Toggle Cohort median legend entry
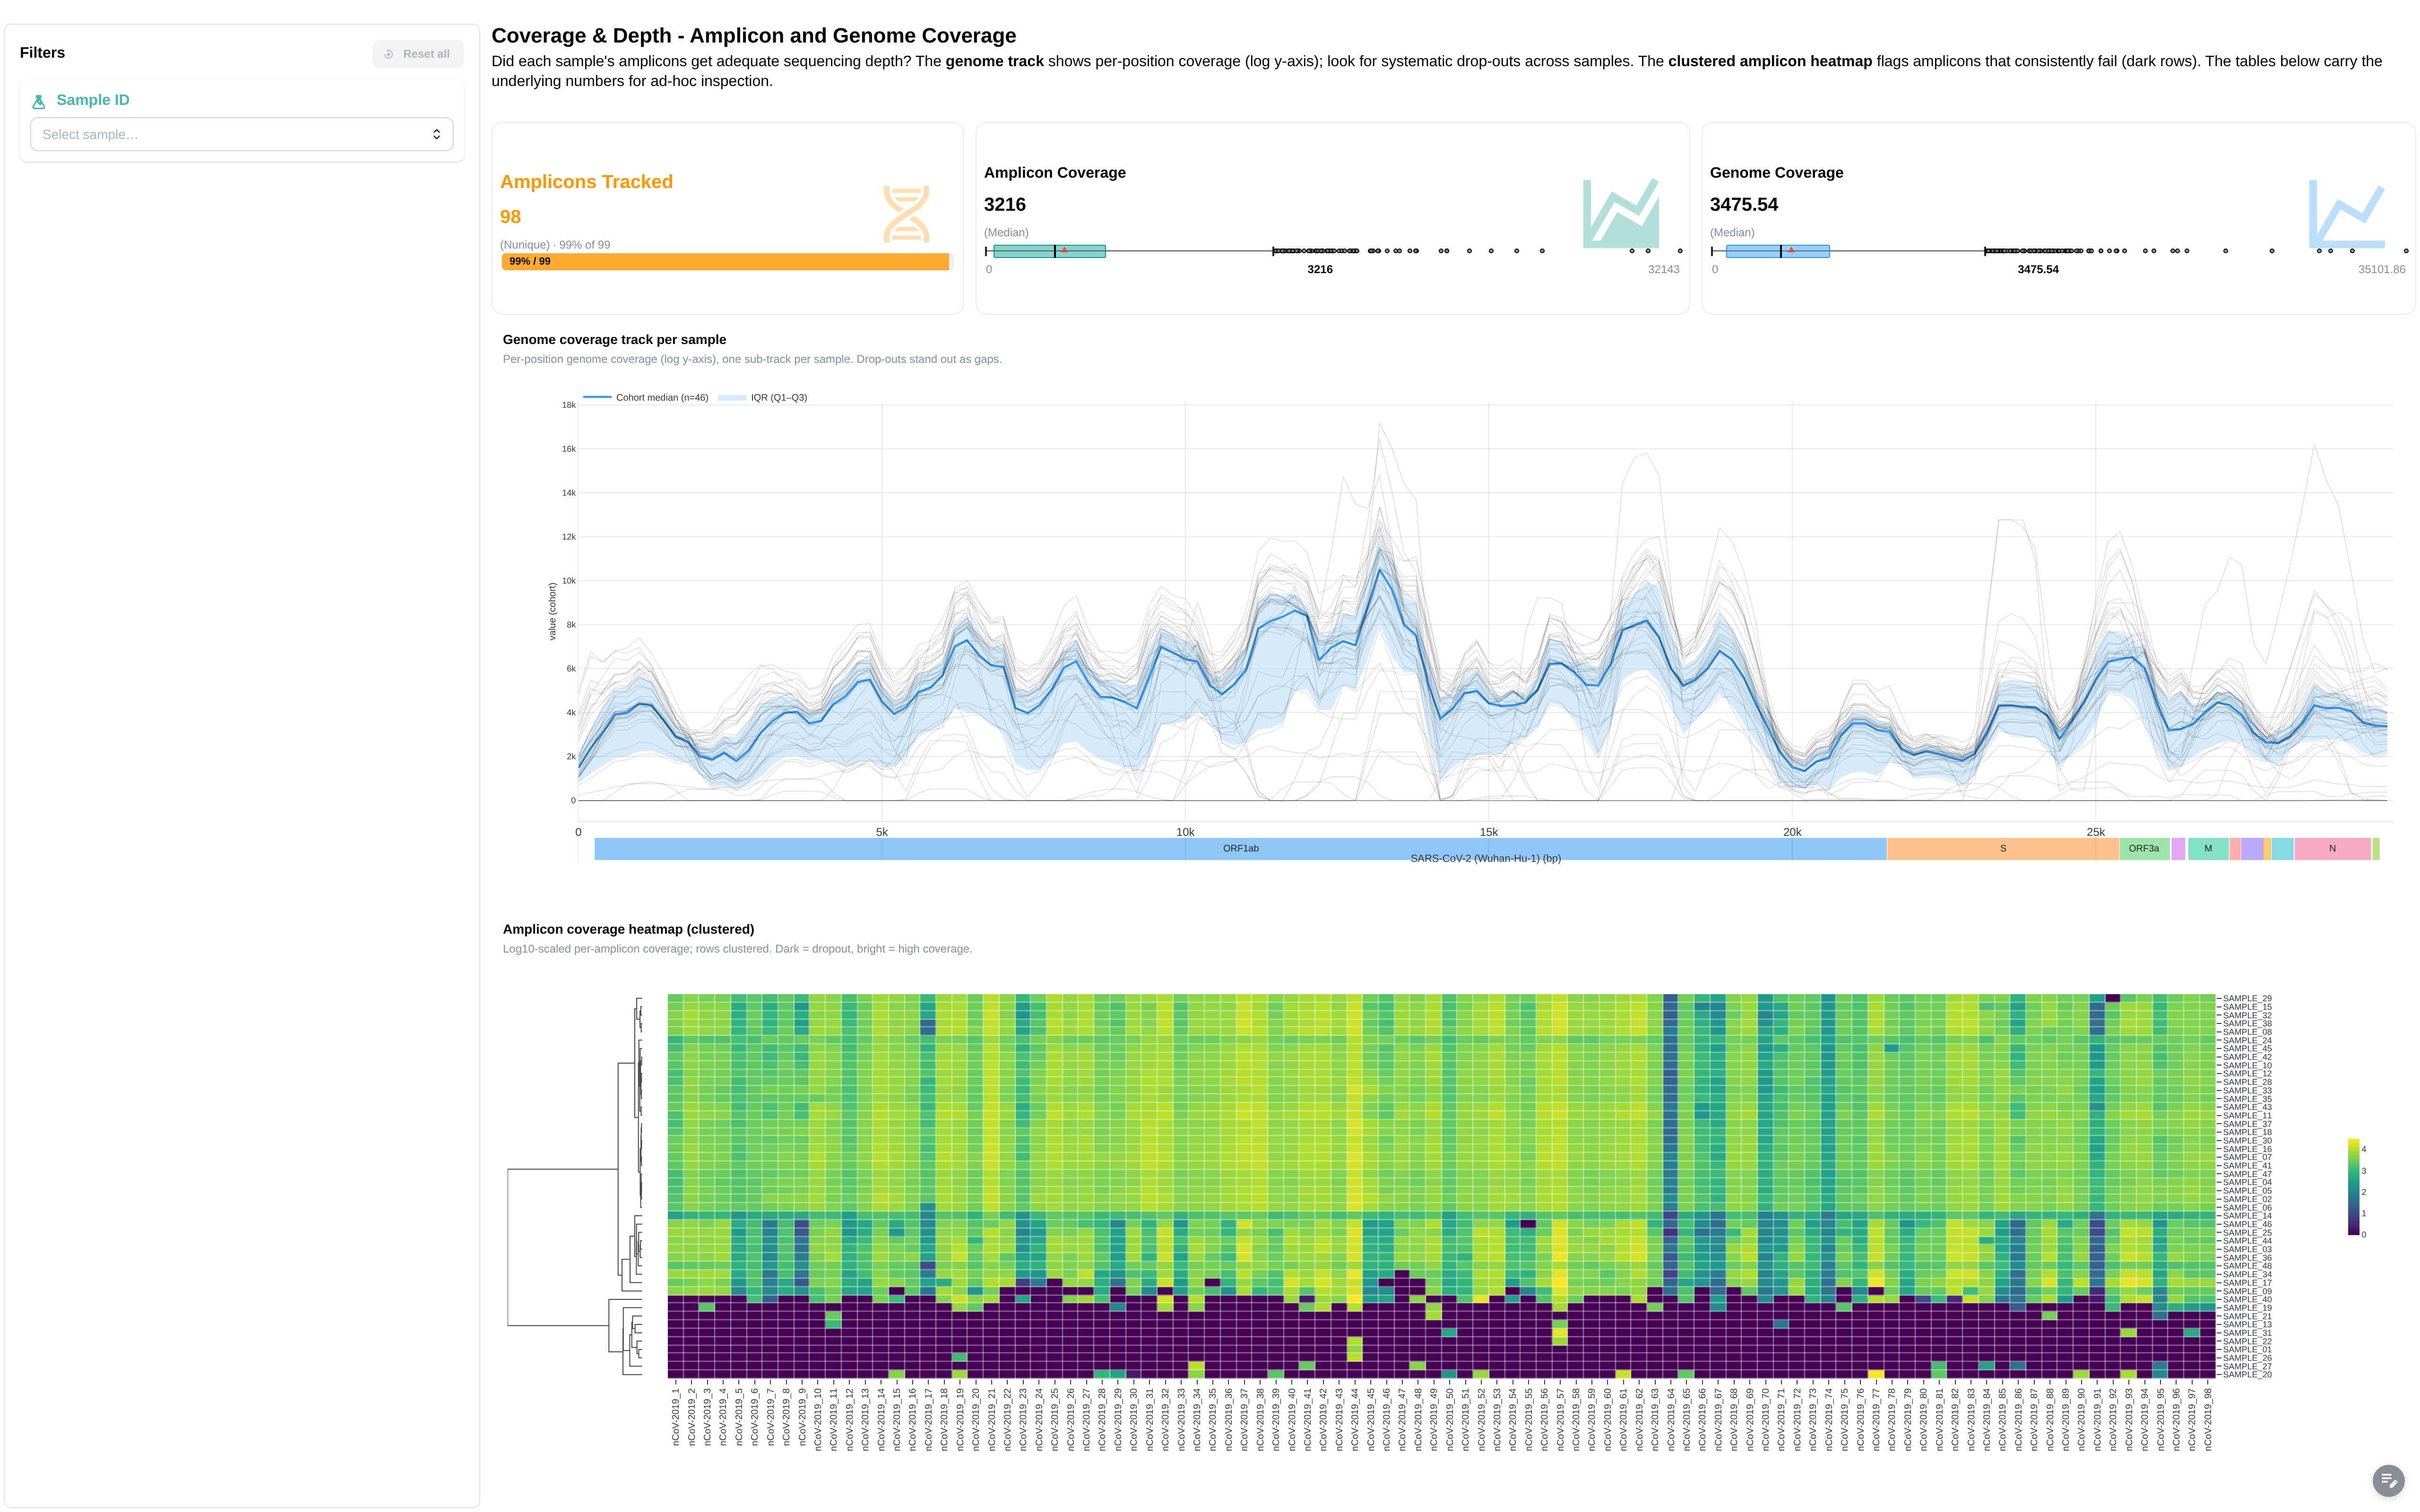 (646, 397)
